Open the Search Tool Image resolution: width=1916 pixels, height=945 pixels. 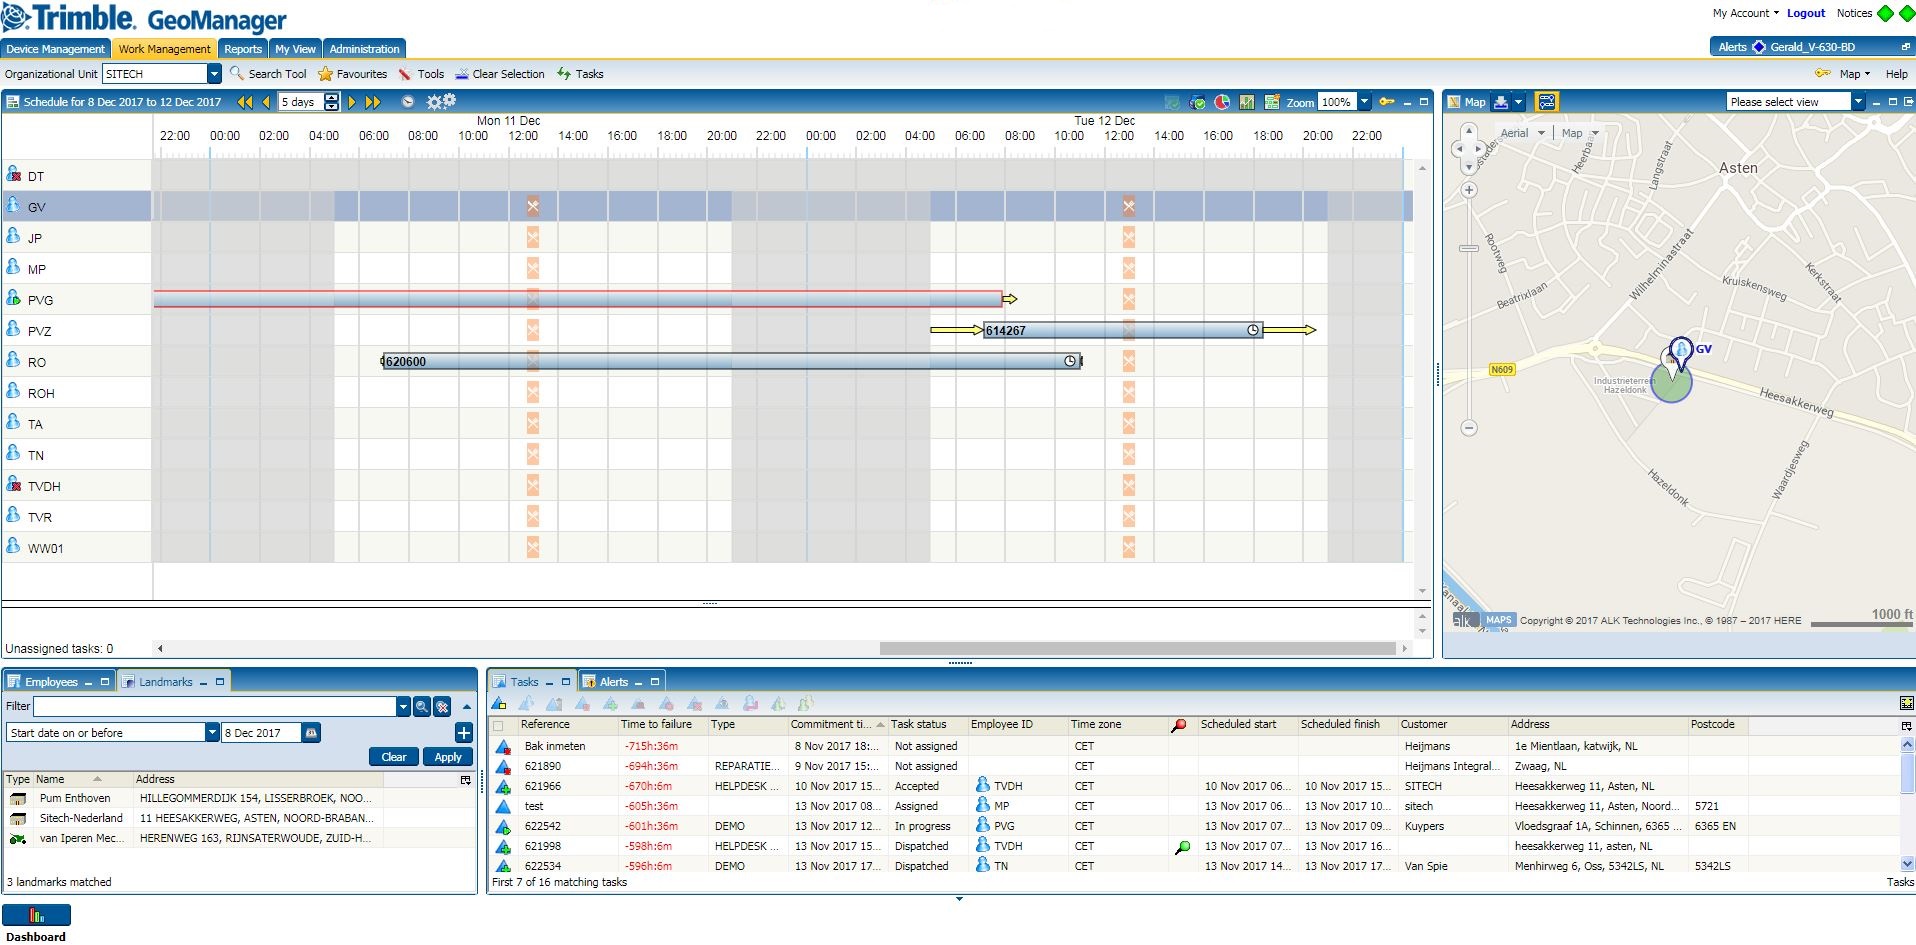[268, 73]
